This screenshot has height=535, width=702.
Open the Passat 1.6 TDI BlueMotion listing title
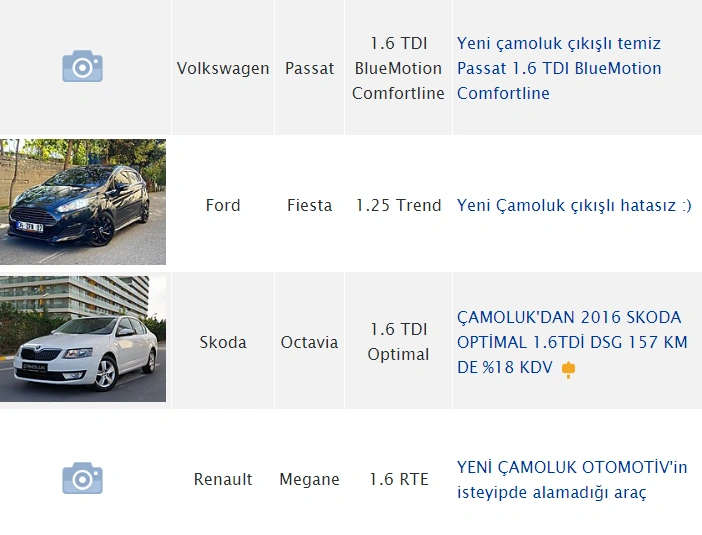tap(558, 68)
